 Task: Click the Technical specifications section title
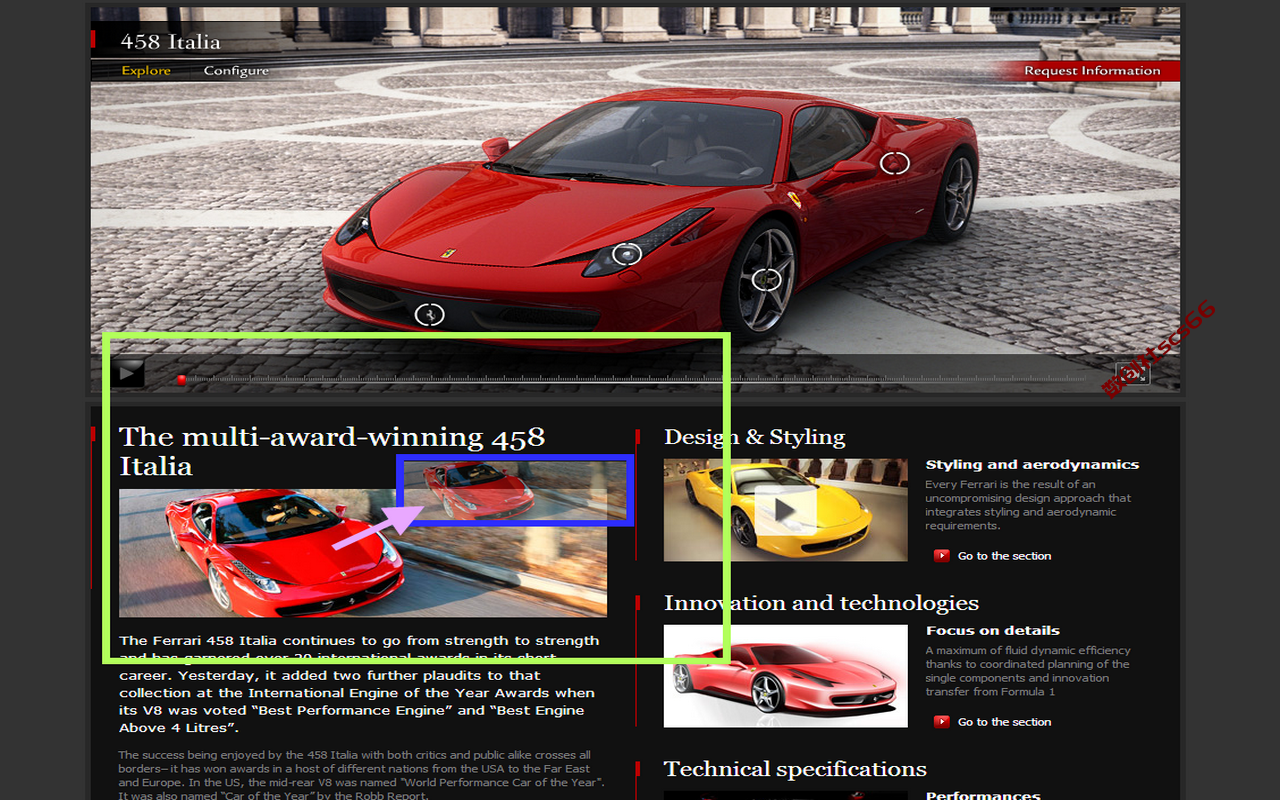click(x=795, y=769)
